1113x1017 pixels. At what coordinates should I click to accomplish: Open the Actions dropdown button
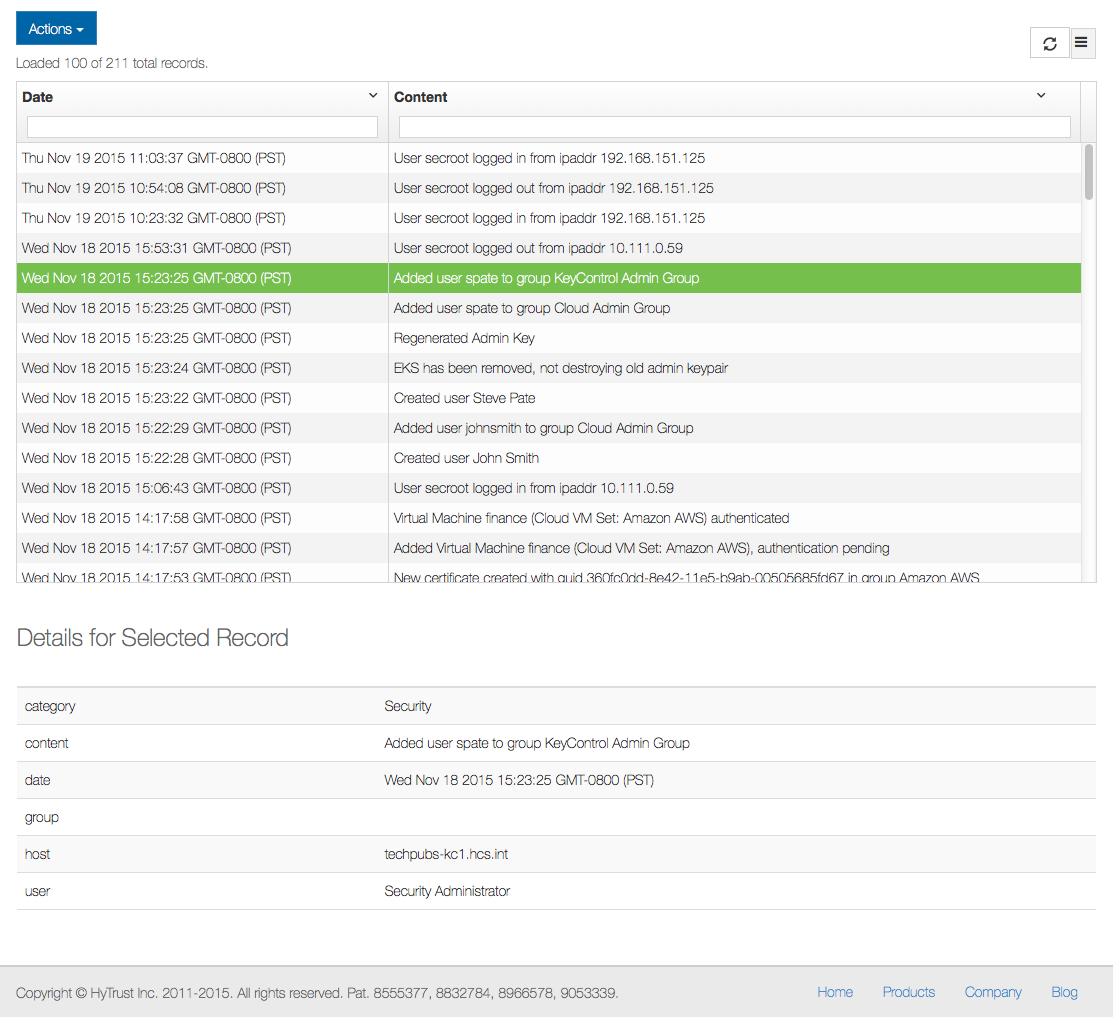coord(56,28)
